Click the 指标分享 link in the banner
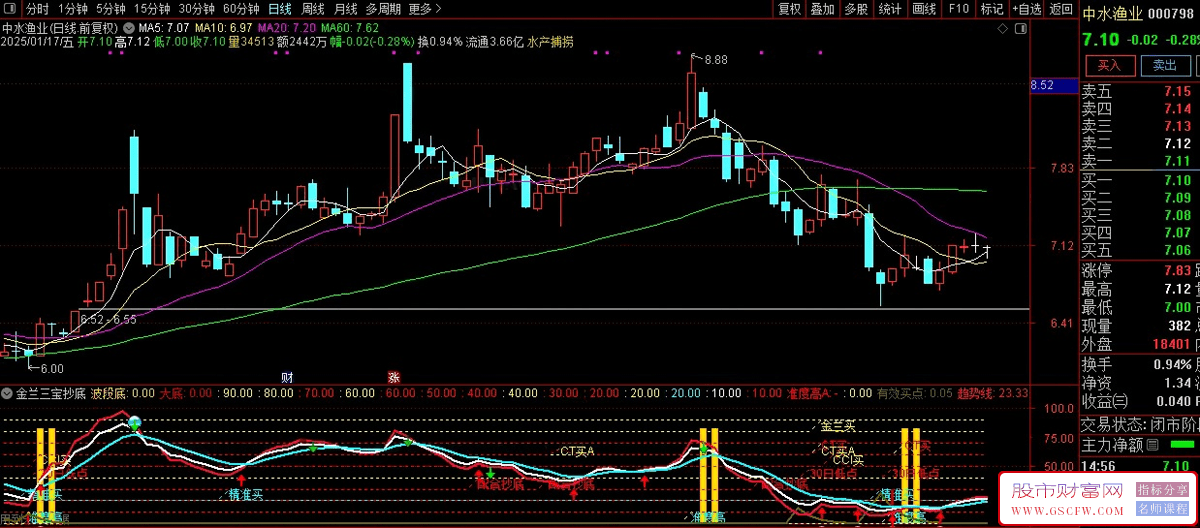Image resolution: width=1200 pixels, height=528 pixels. click(x=1161, y=490)
